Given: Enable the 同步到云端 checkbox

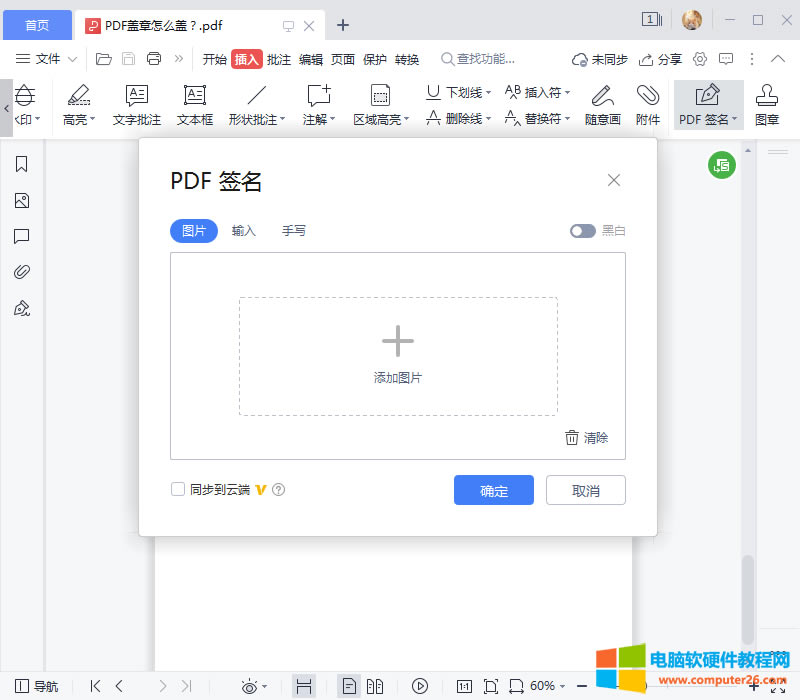Looking at the screenshot, I should 178,489.
